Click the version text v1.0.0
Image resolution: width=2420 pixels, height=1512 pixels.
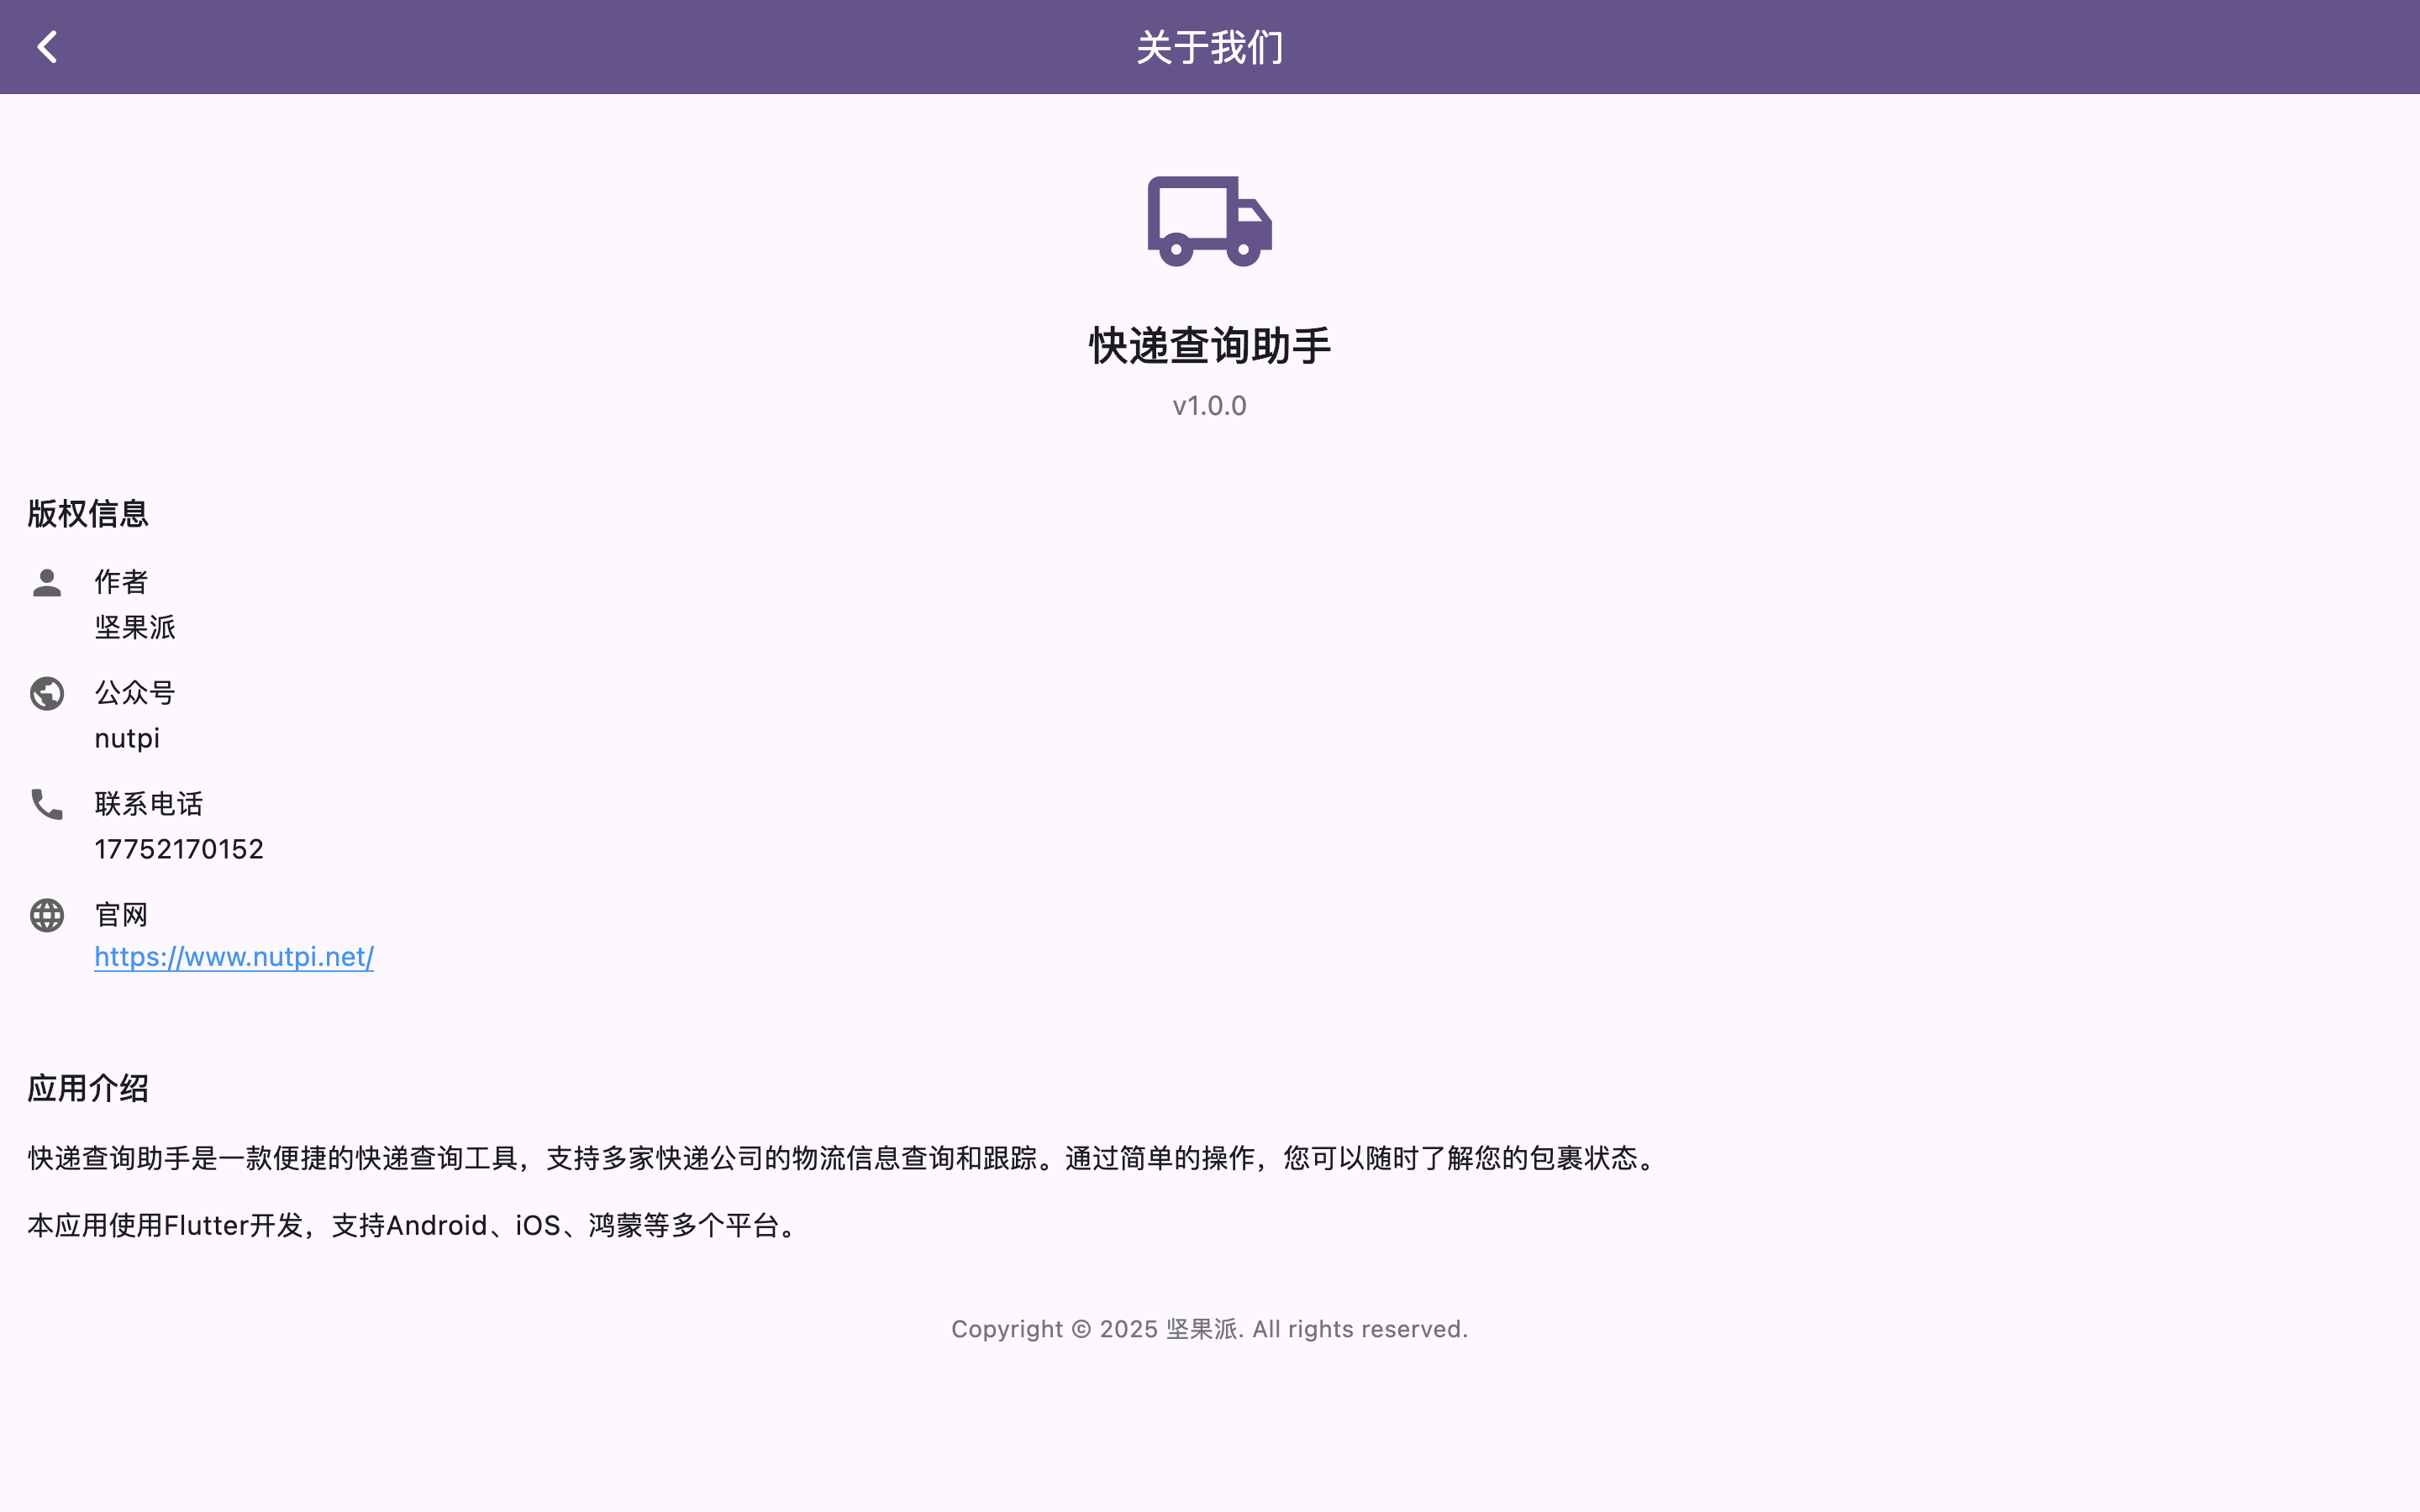(1209, 406)
